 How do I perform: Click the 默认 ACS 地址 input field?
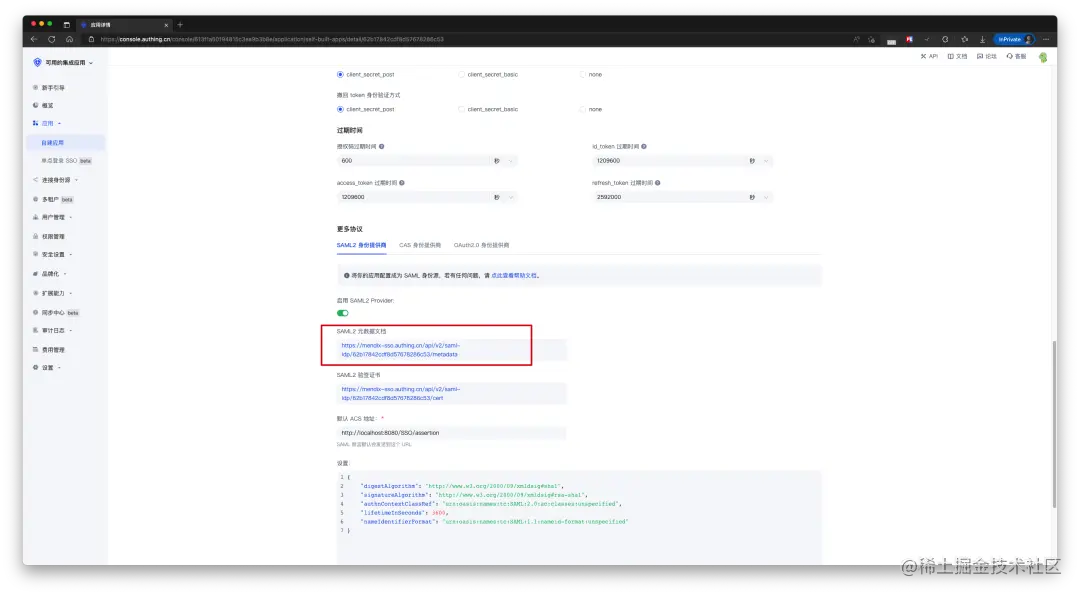click(x=451, y=432)
